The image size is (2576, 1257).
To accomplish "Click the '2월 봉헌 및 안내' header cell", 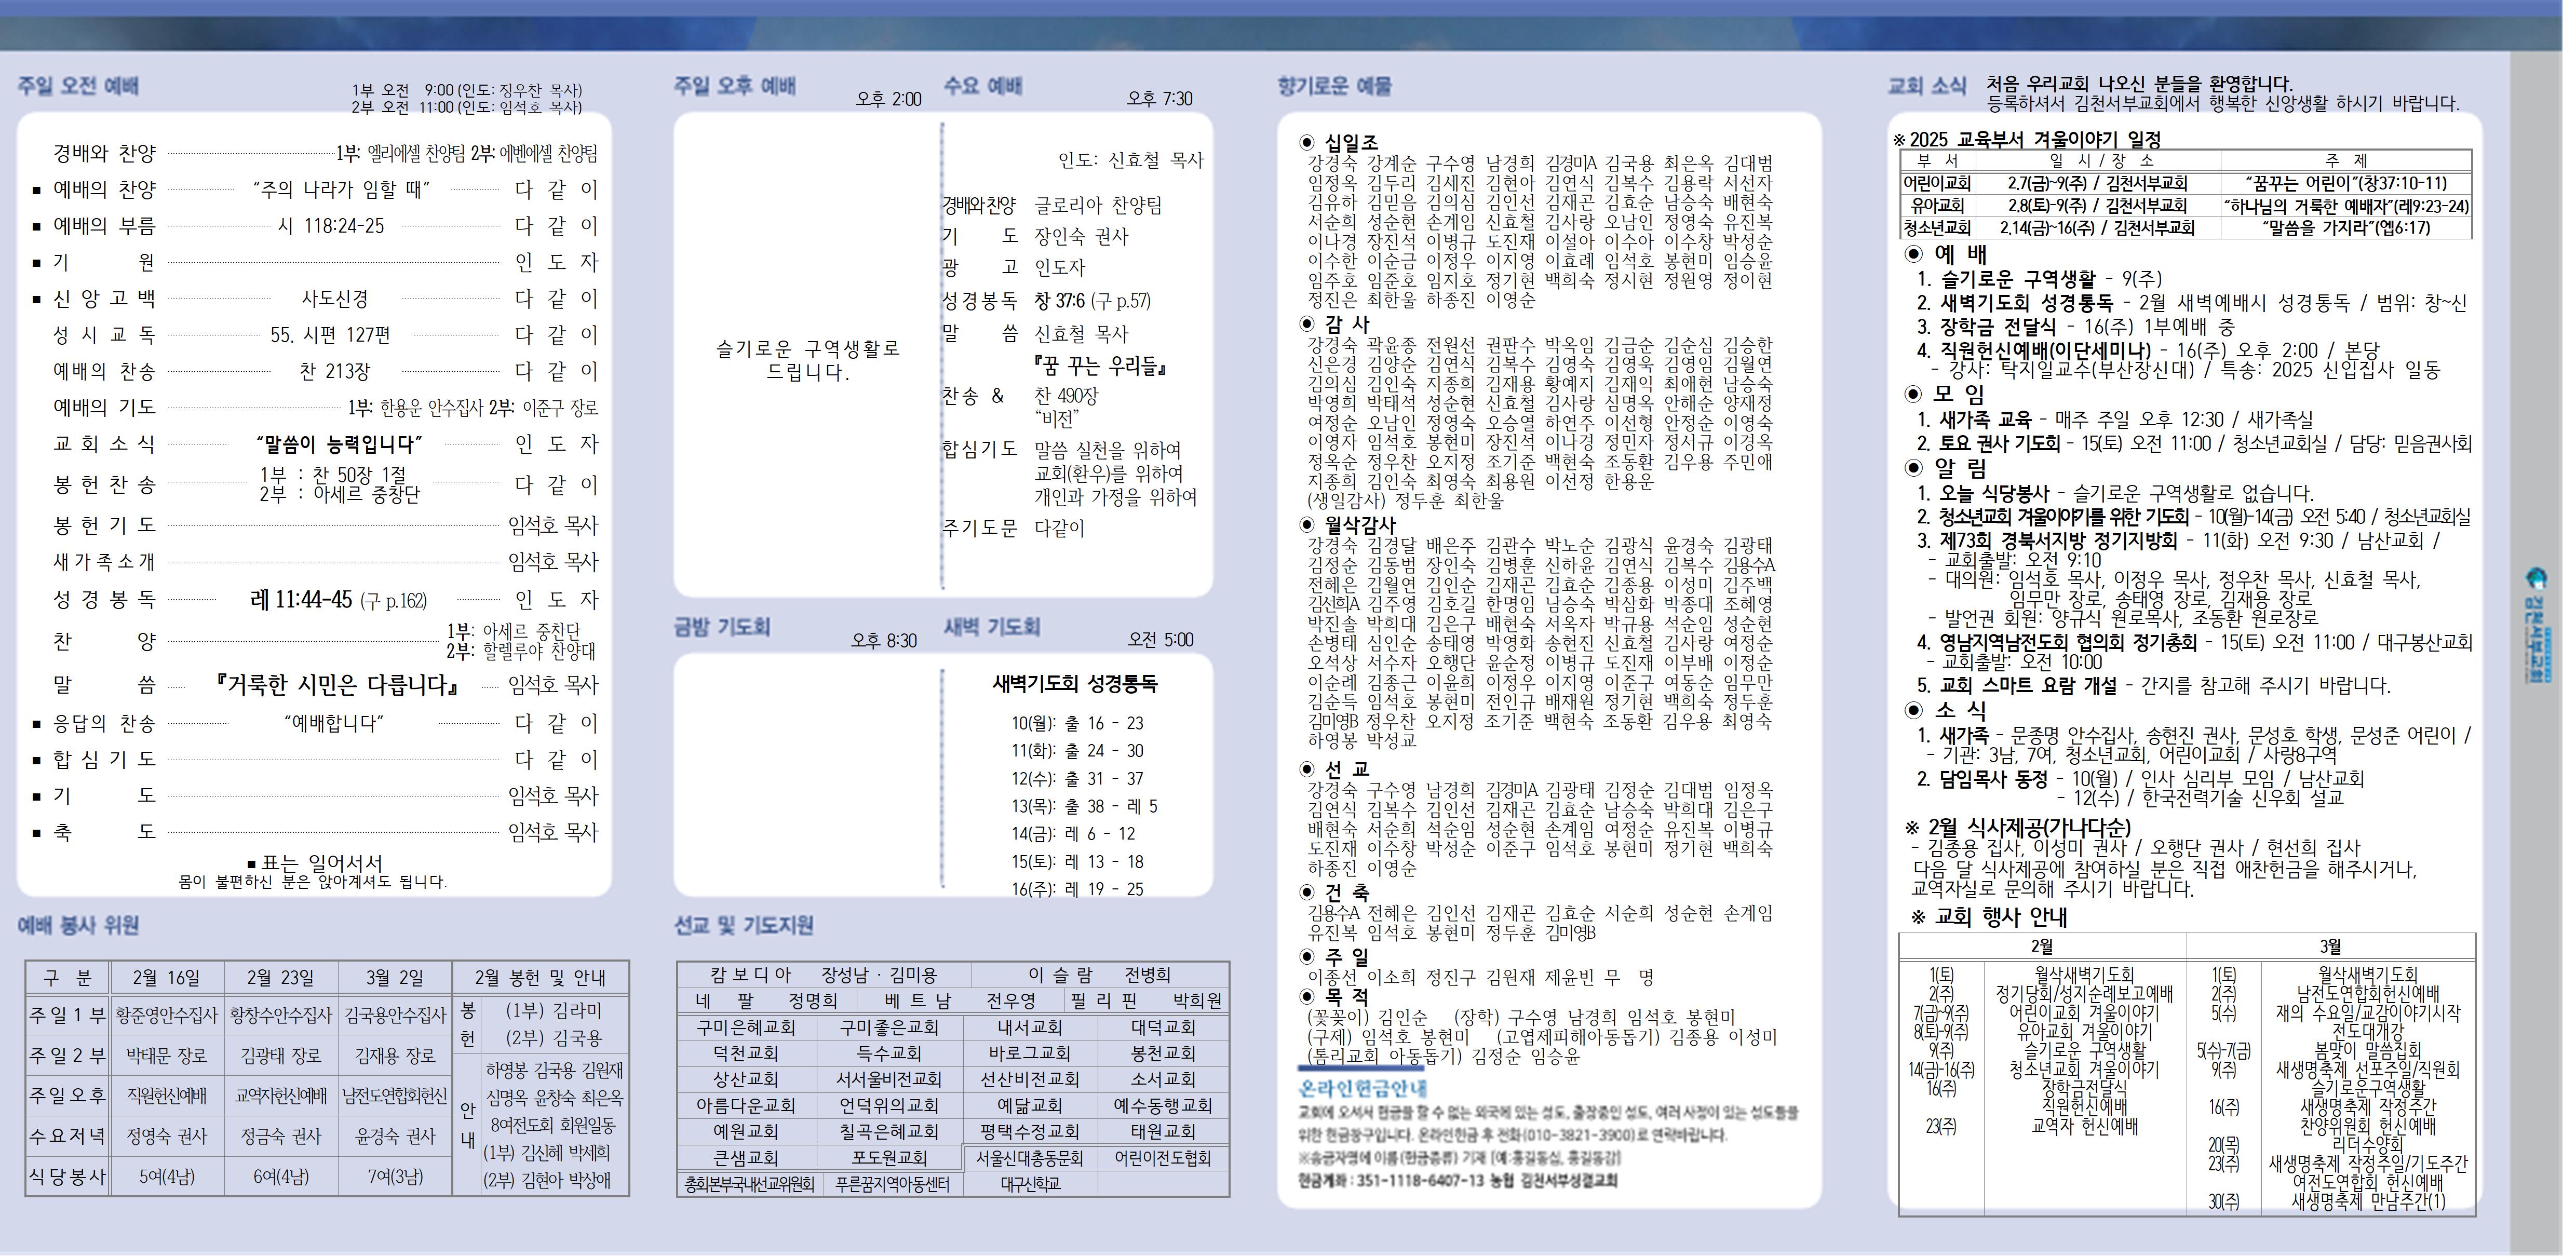I will click(540, 978).
